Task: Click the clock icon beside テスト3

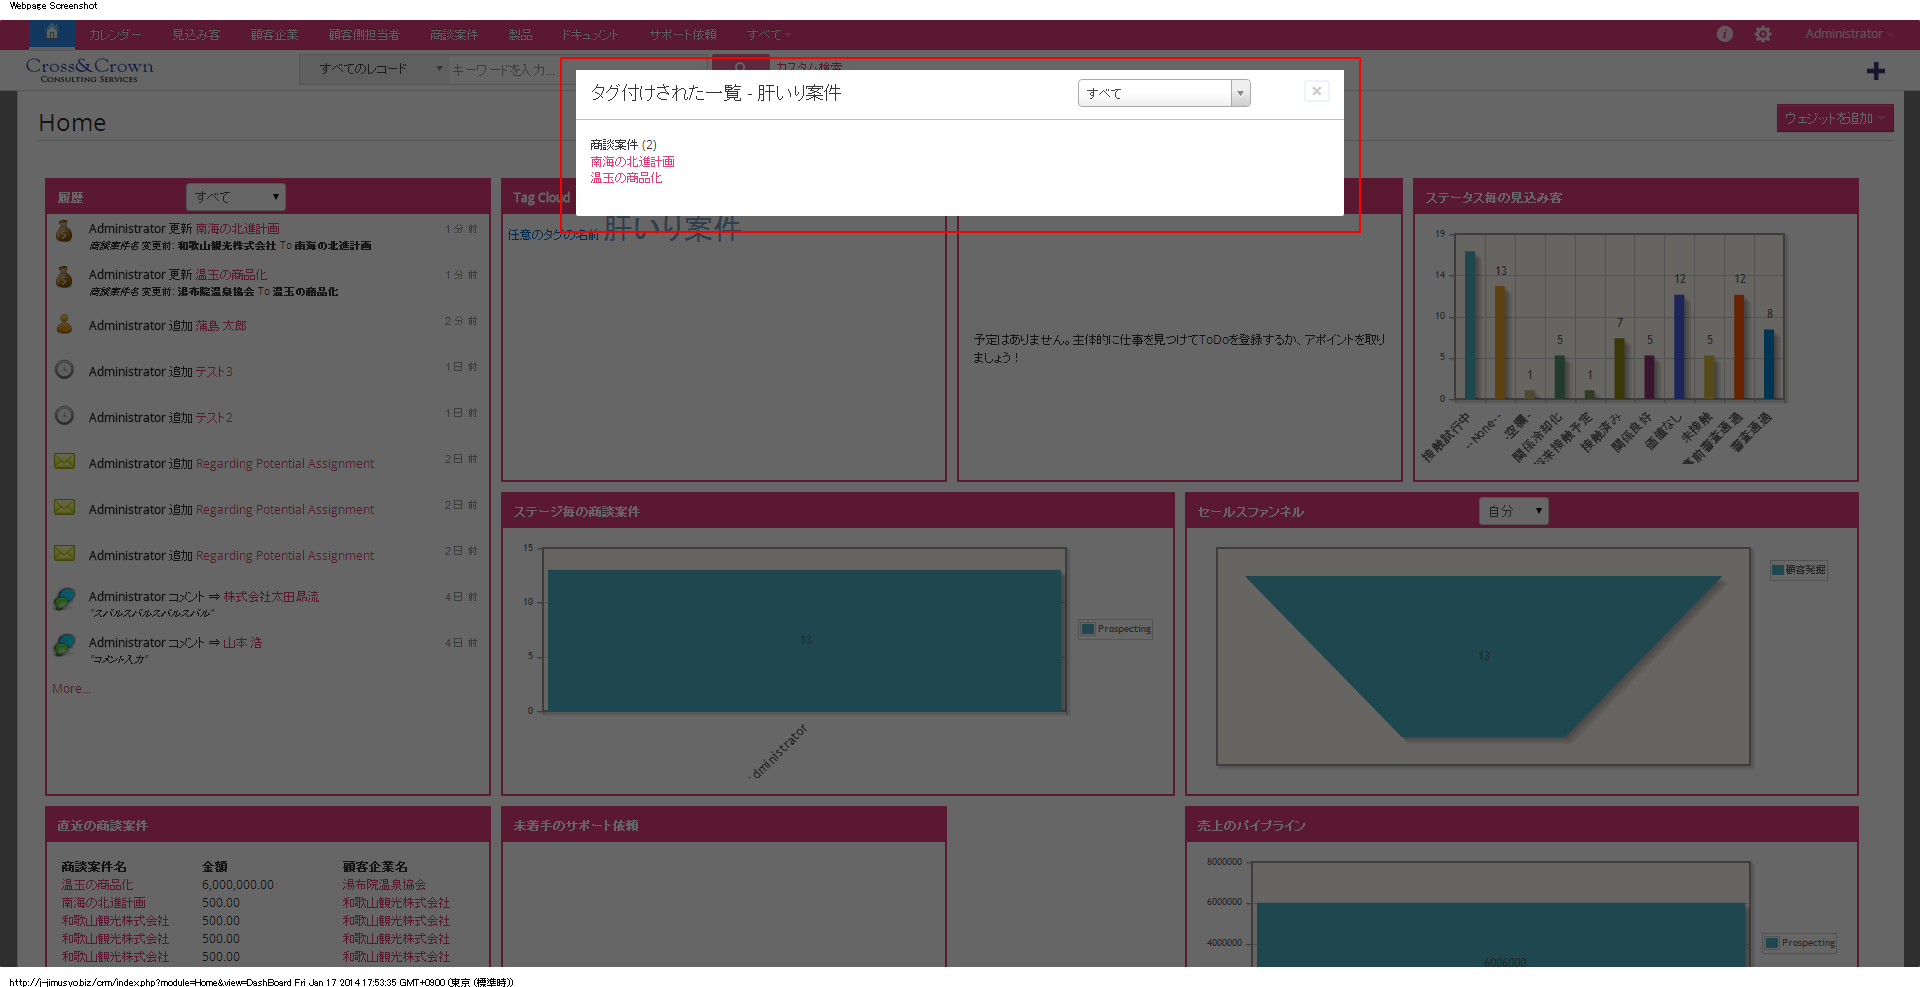Action: click(64, 369)
